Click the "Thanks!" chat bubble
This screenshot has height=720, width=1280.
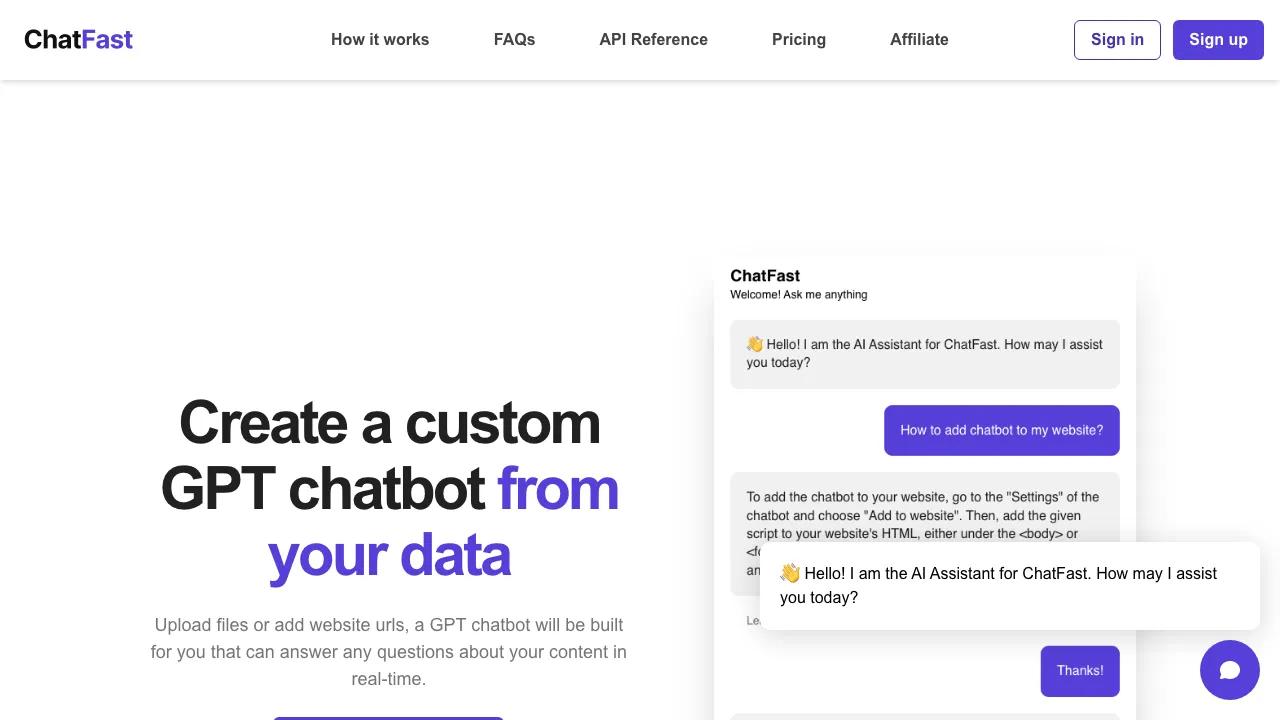(1080, 670)
